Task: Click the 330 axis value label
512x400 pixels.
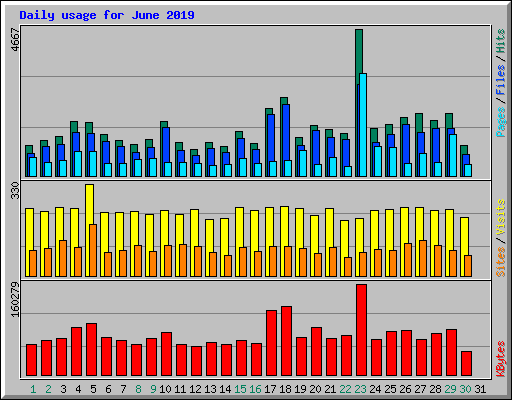Action: pos(15,191)
